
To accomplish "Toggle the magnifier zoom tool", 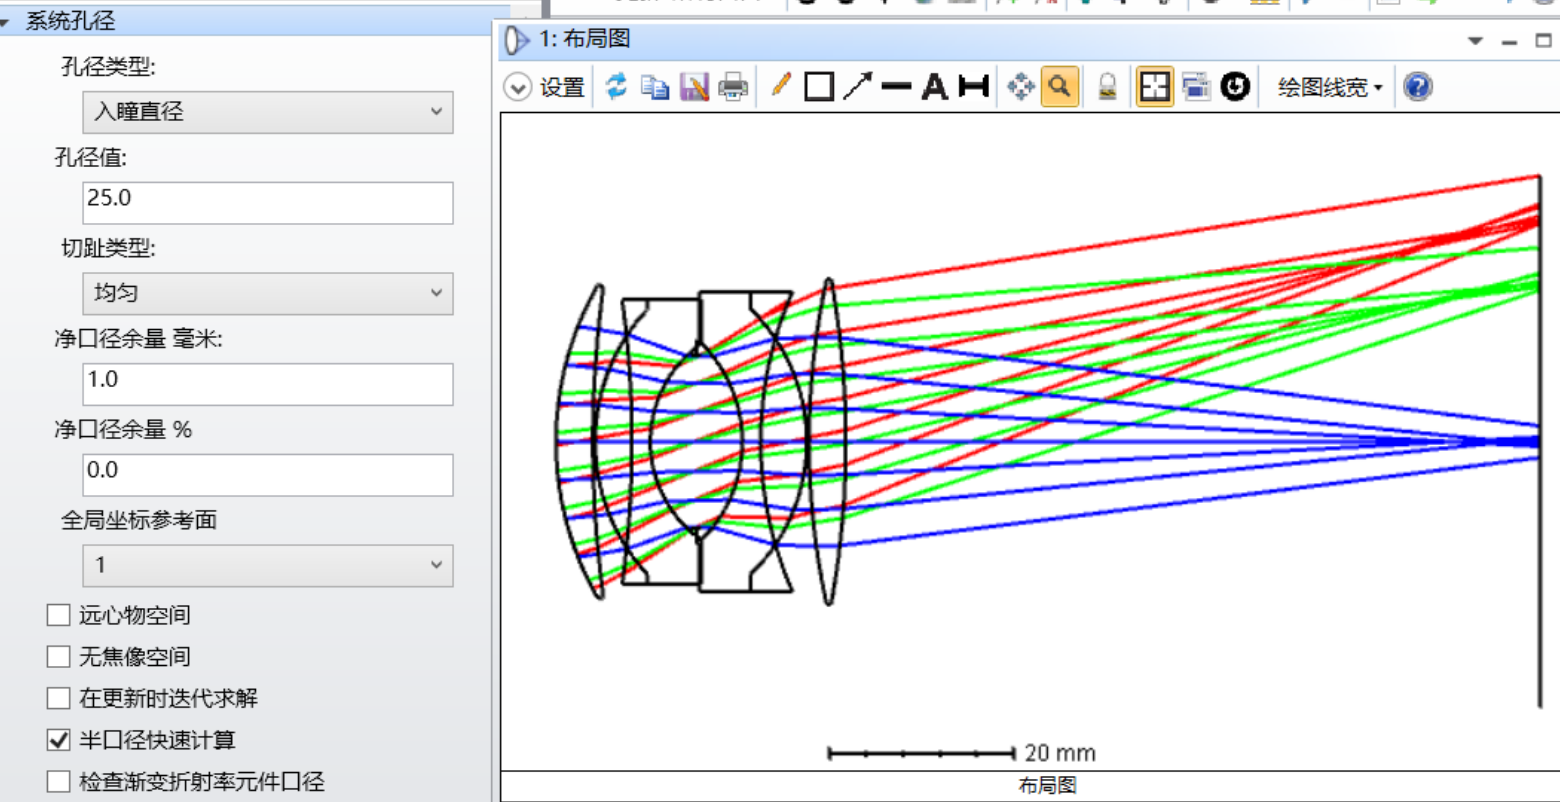I will (x=1060, y=87).
